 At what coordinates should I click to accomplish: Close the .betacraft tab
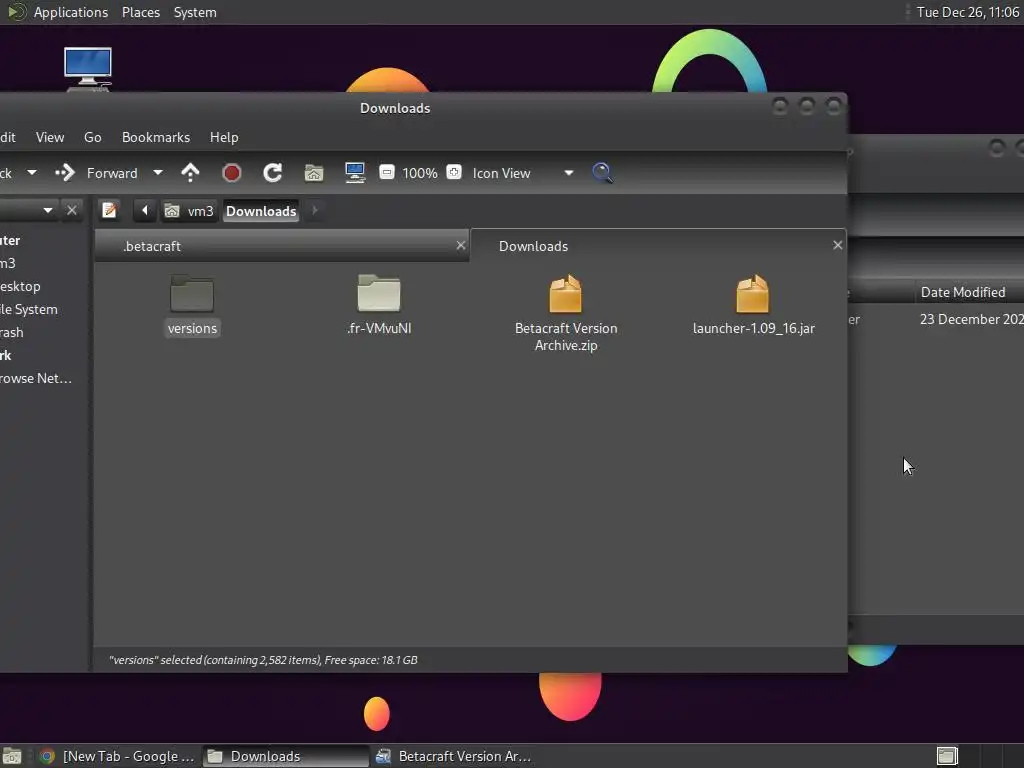point(461,246)
